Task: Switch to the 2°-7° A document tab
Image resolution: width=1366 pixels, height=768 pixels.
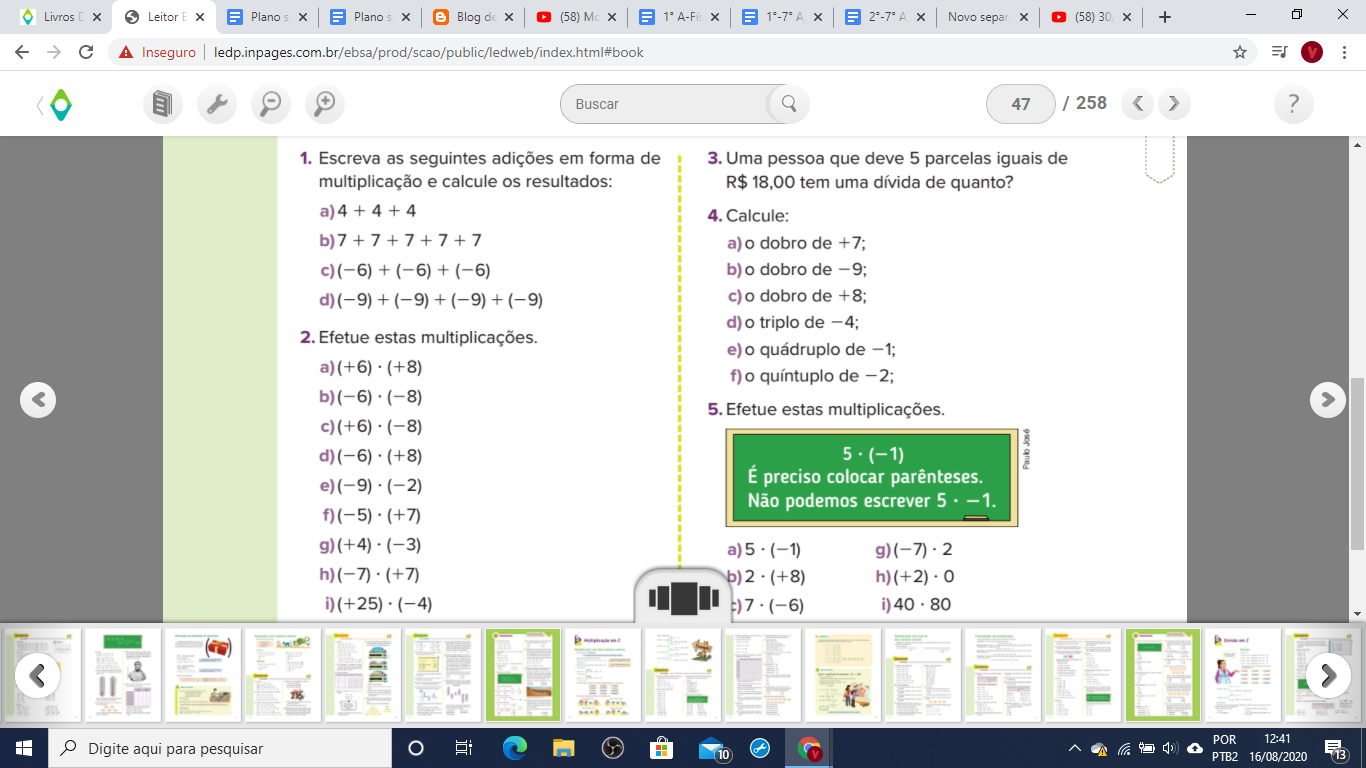Action: point(885,17)
